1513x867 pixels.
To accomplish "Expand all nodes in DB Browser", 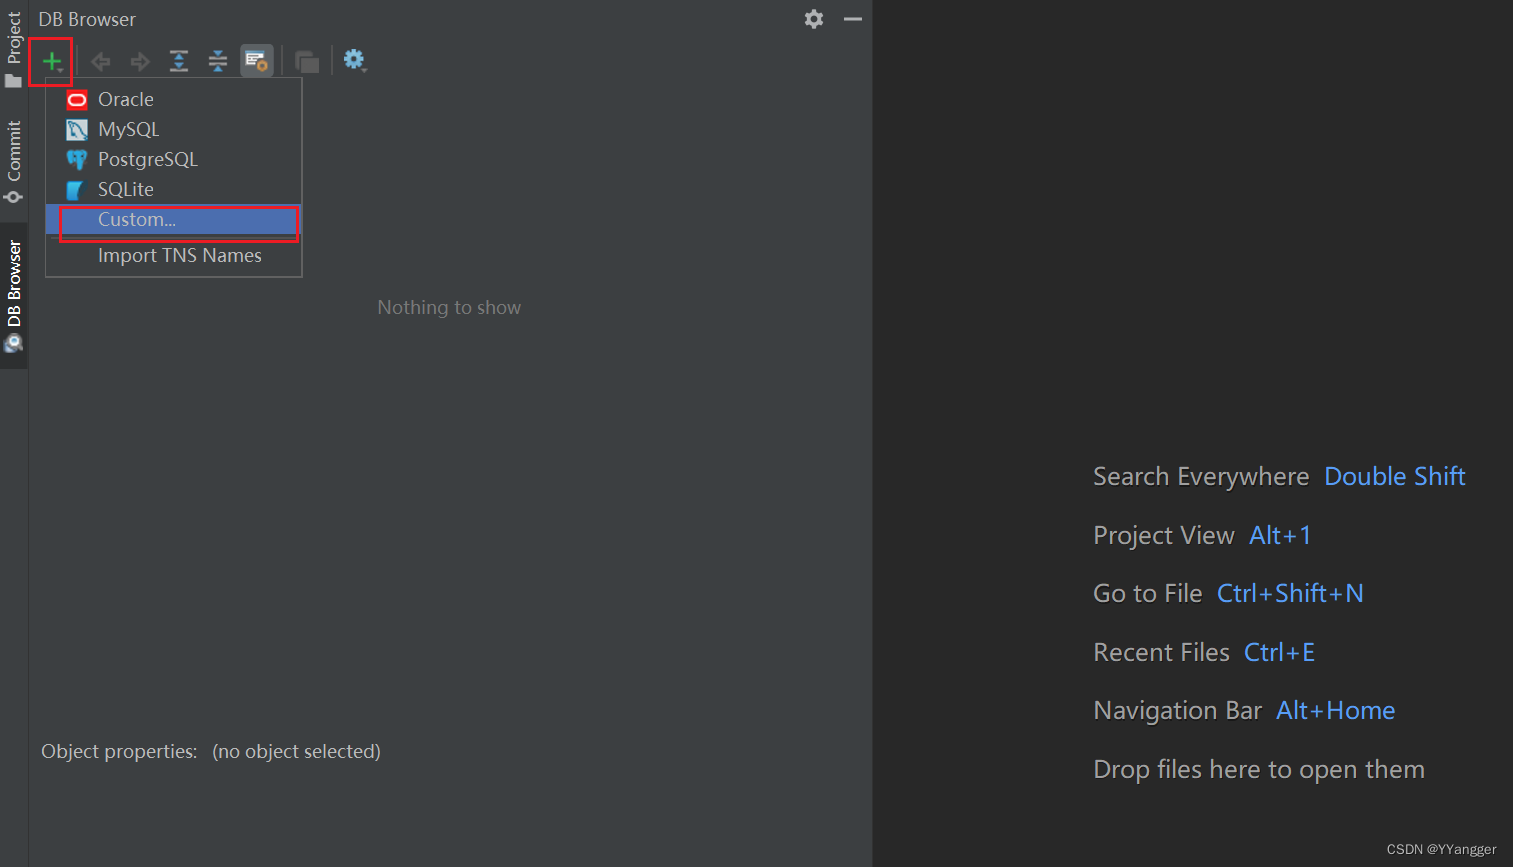I will [179, 61].
